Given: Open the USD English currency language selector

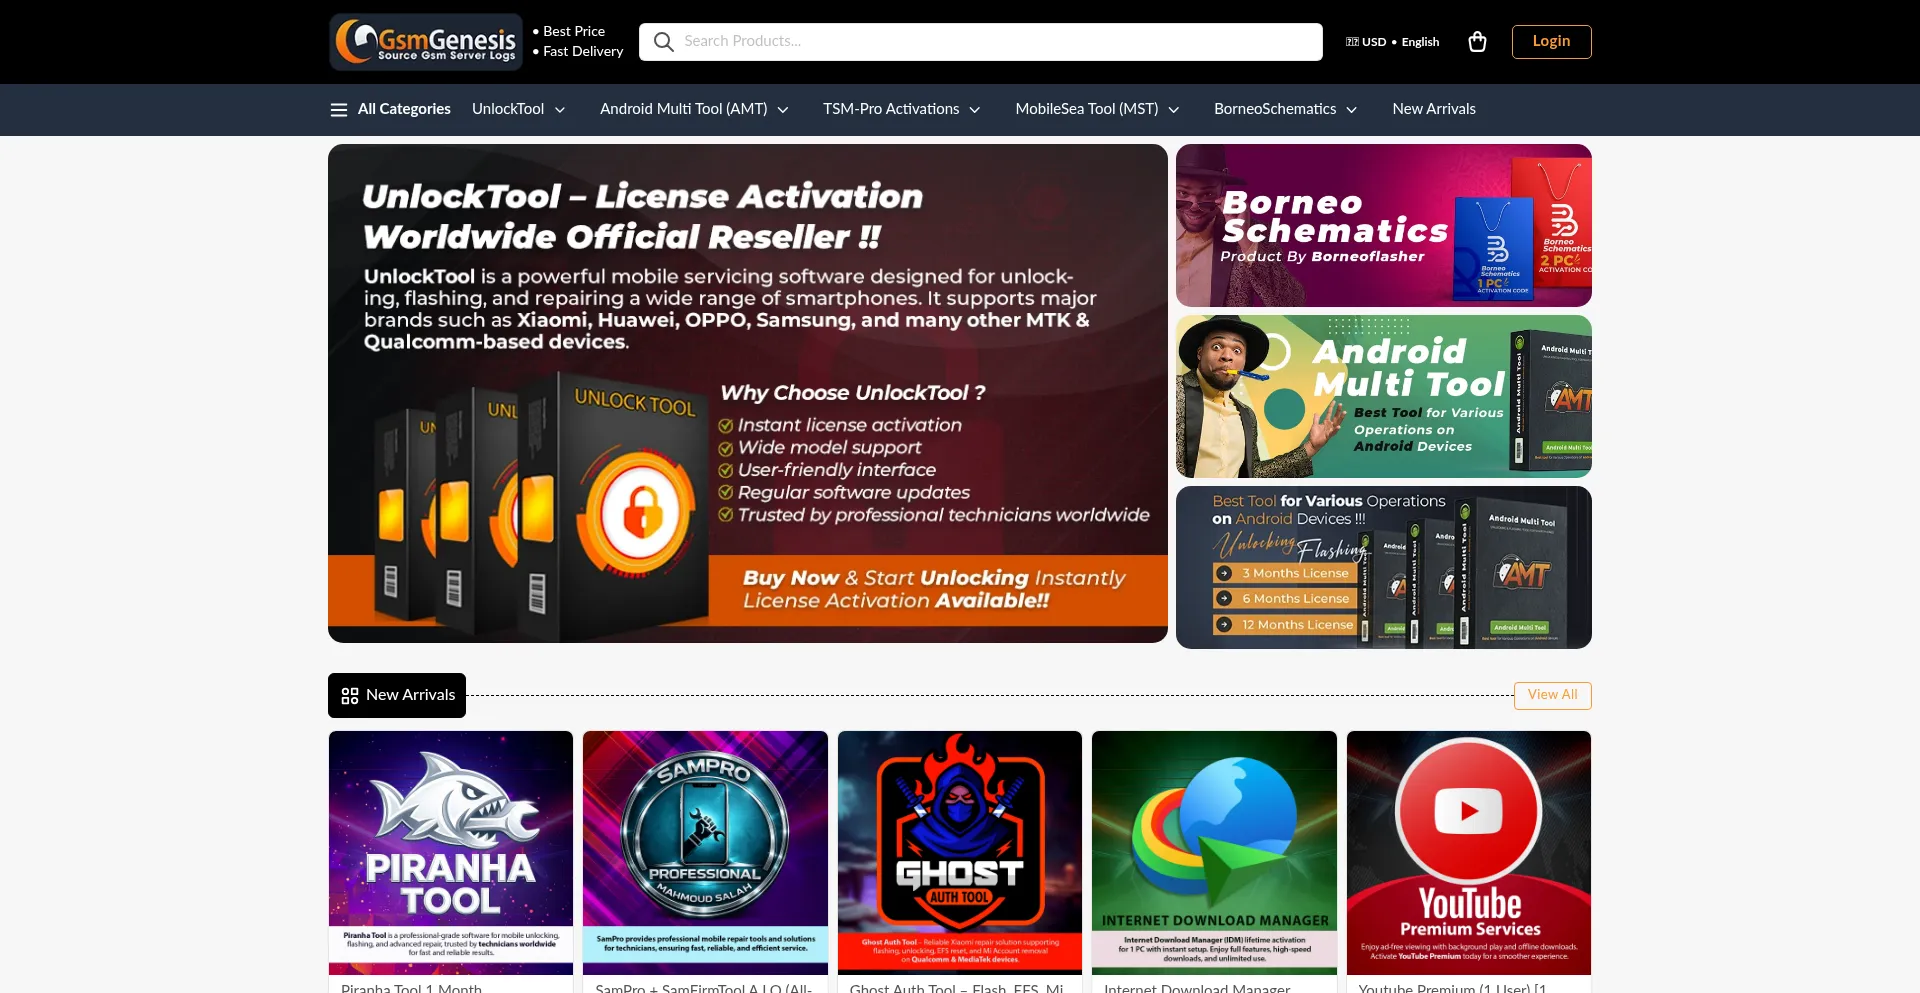Looking at the screenshot, I should (1392, 42).
